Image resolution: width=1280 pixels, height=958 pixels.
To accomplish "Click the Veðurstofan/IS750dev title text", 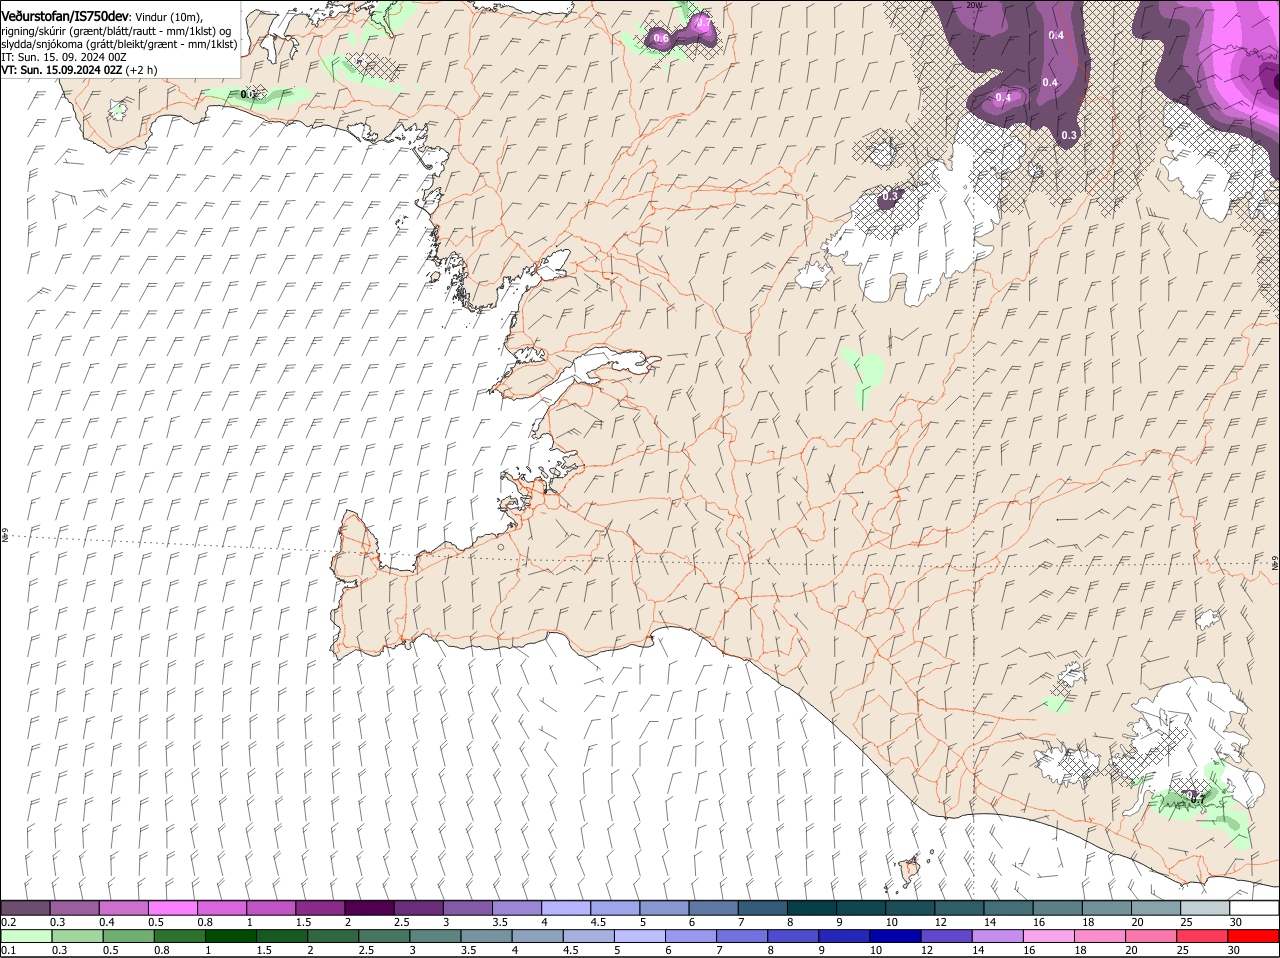I will [x=66, y=16].
